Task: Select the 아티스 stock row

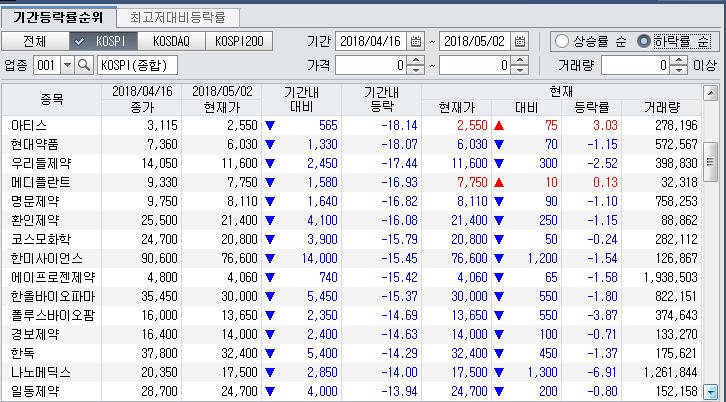Action: tap(352, 125)
